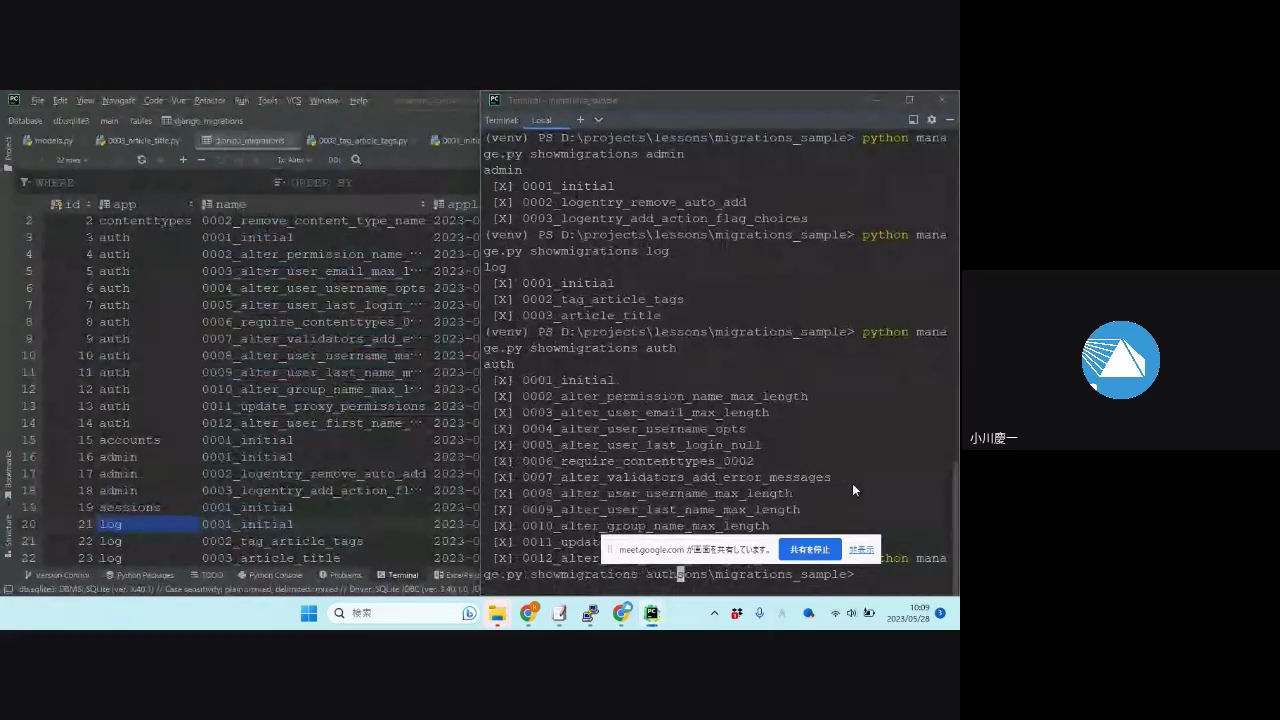The width and height of the screenshot is (1280, 720).
Task: Open File Explorer from the taskbar
Action: click(497, 613)
